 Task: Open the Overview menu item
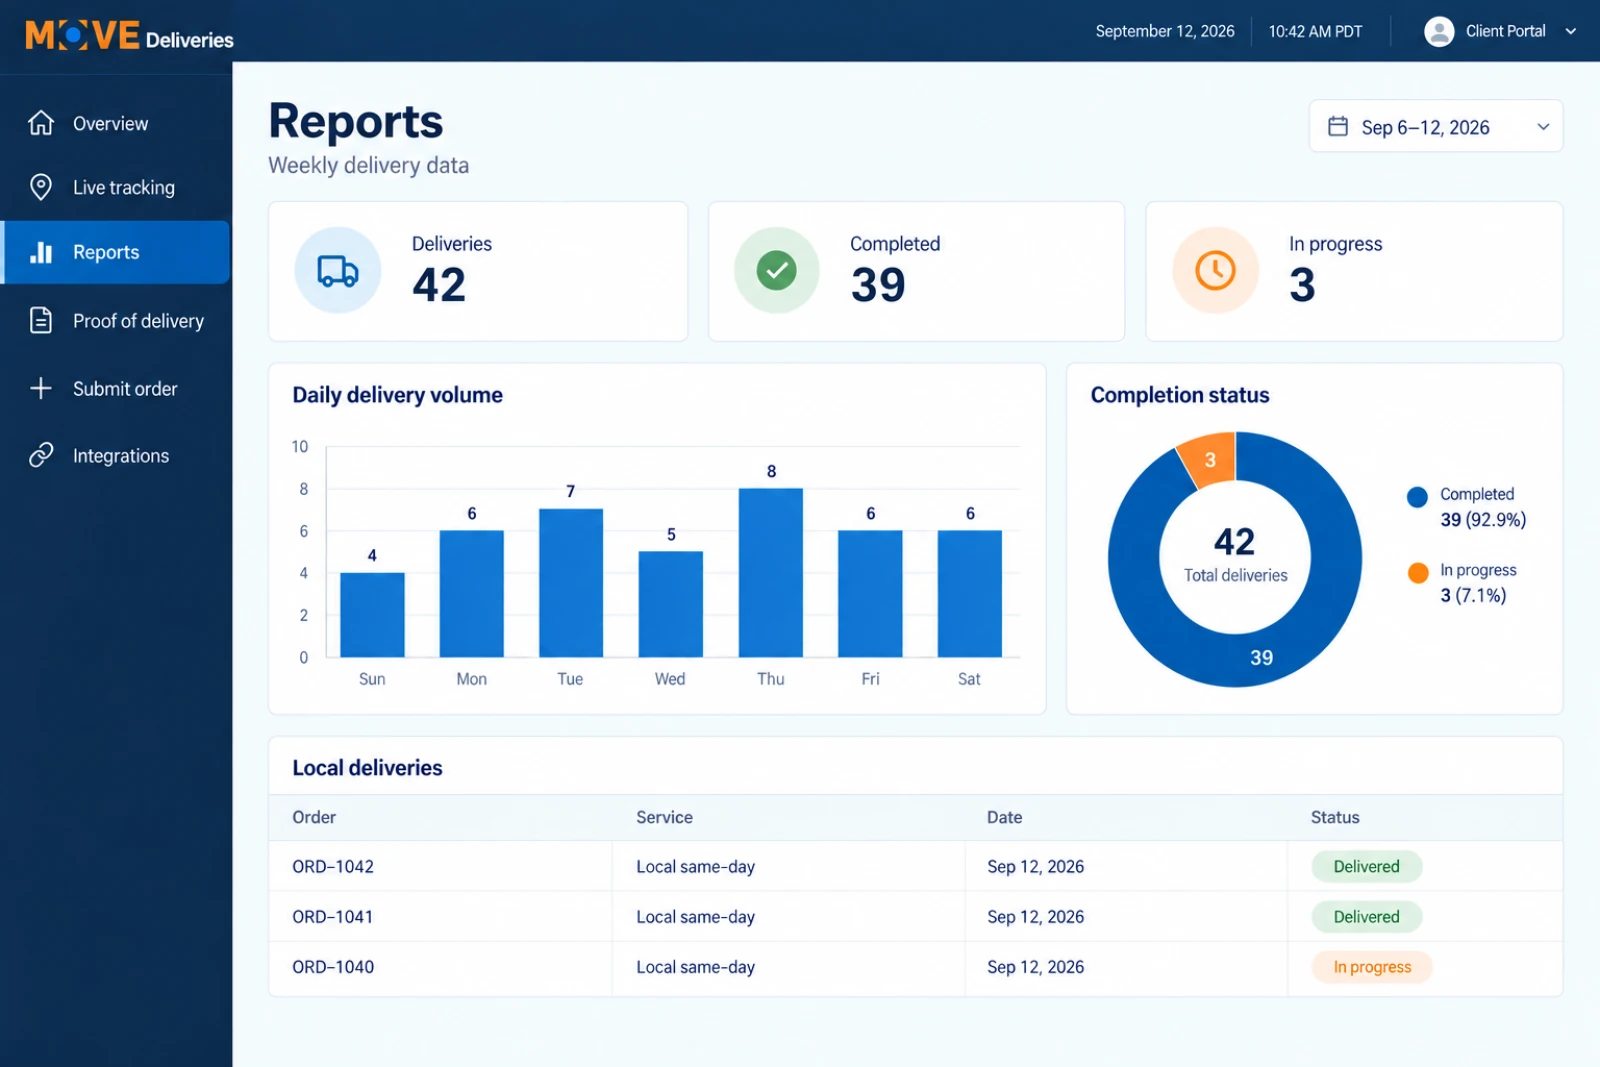click(116, 123)
